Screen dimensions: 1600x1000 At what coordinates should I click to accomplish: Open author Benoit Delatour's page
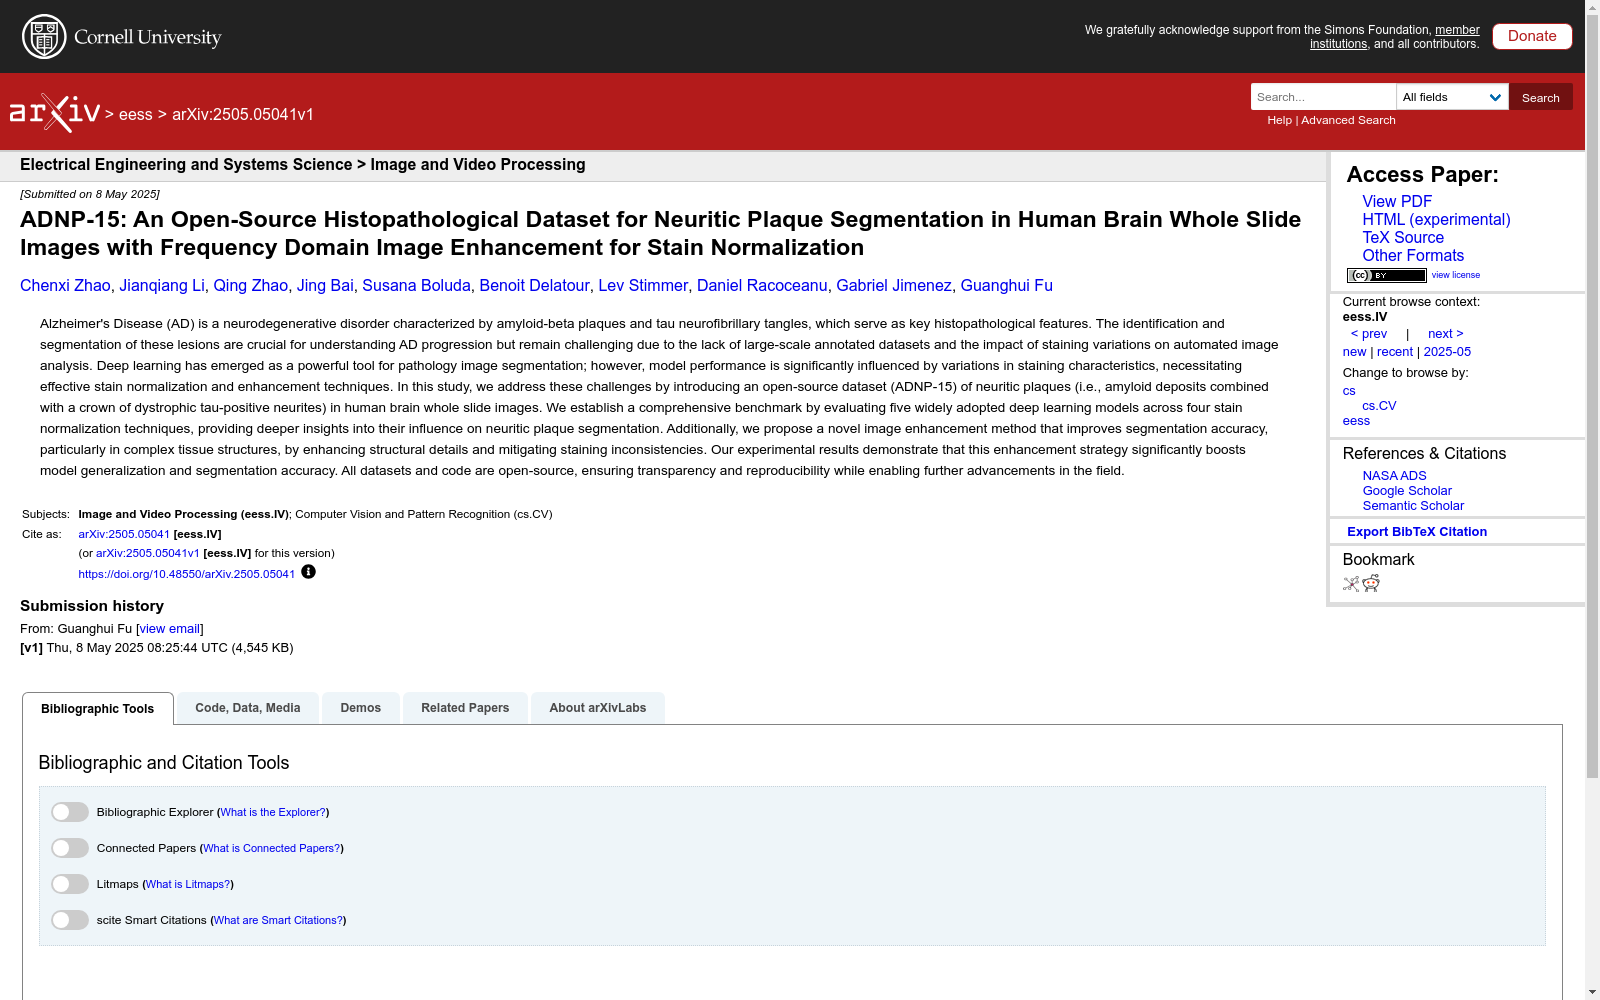click(x=534, y=286)
